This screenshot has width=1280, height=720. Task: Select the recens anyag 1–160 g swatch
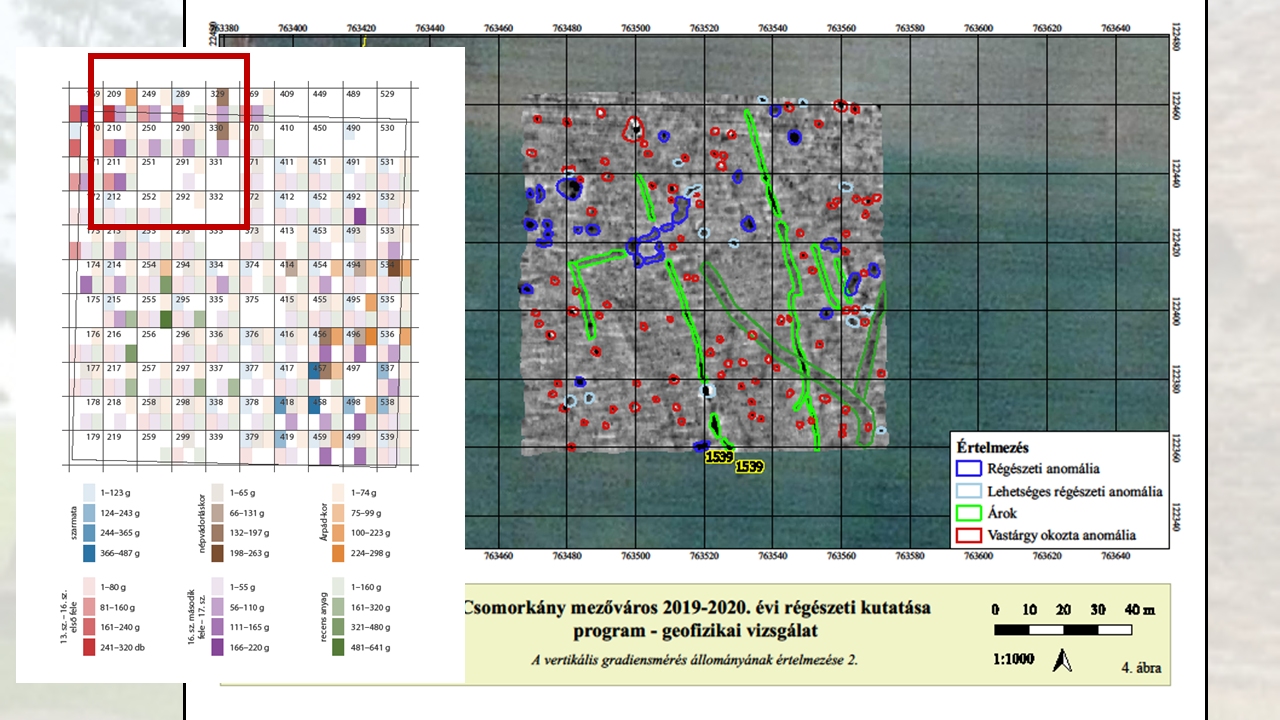pyautogui.click(x=340, y=587)
